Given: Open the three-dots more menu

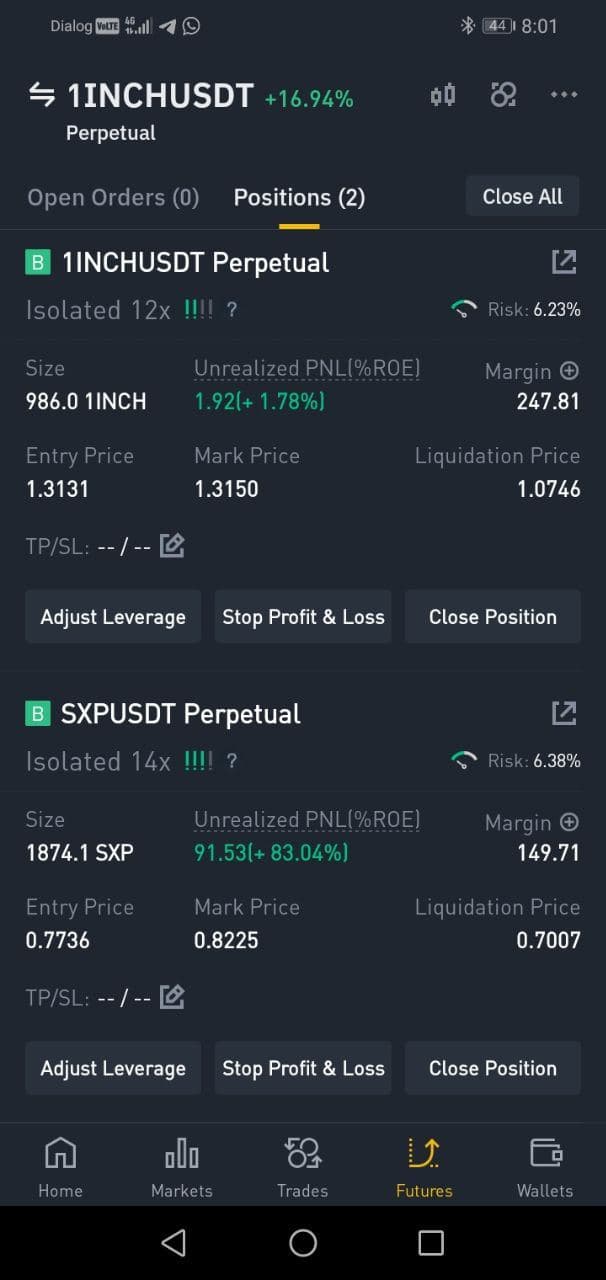Looking at the screenshot, I should (x=564, y=94).
